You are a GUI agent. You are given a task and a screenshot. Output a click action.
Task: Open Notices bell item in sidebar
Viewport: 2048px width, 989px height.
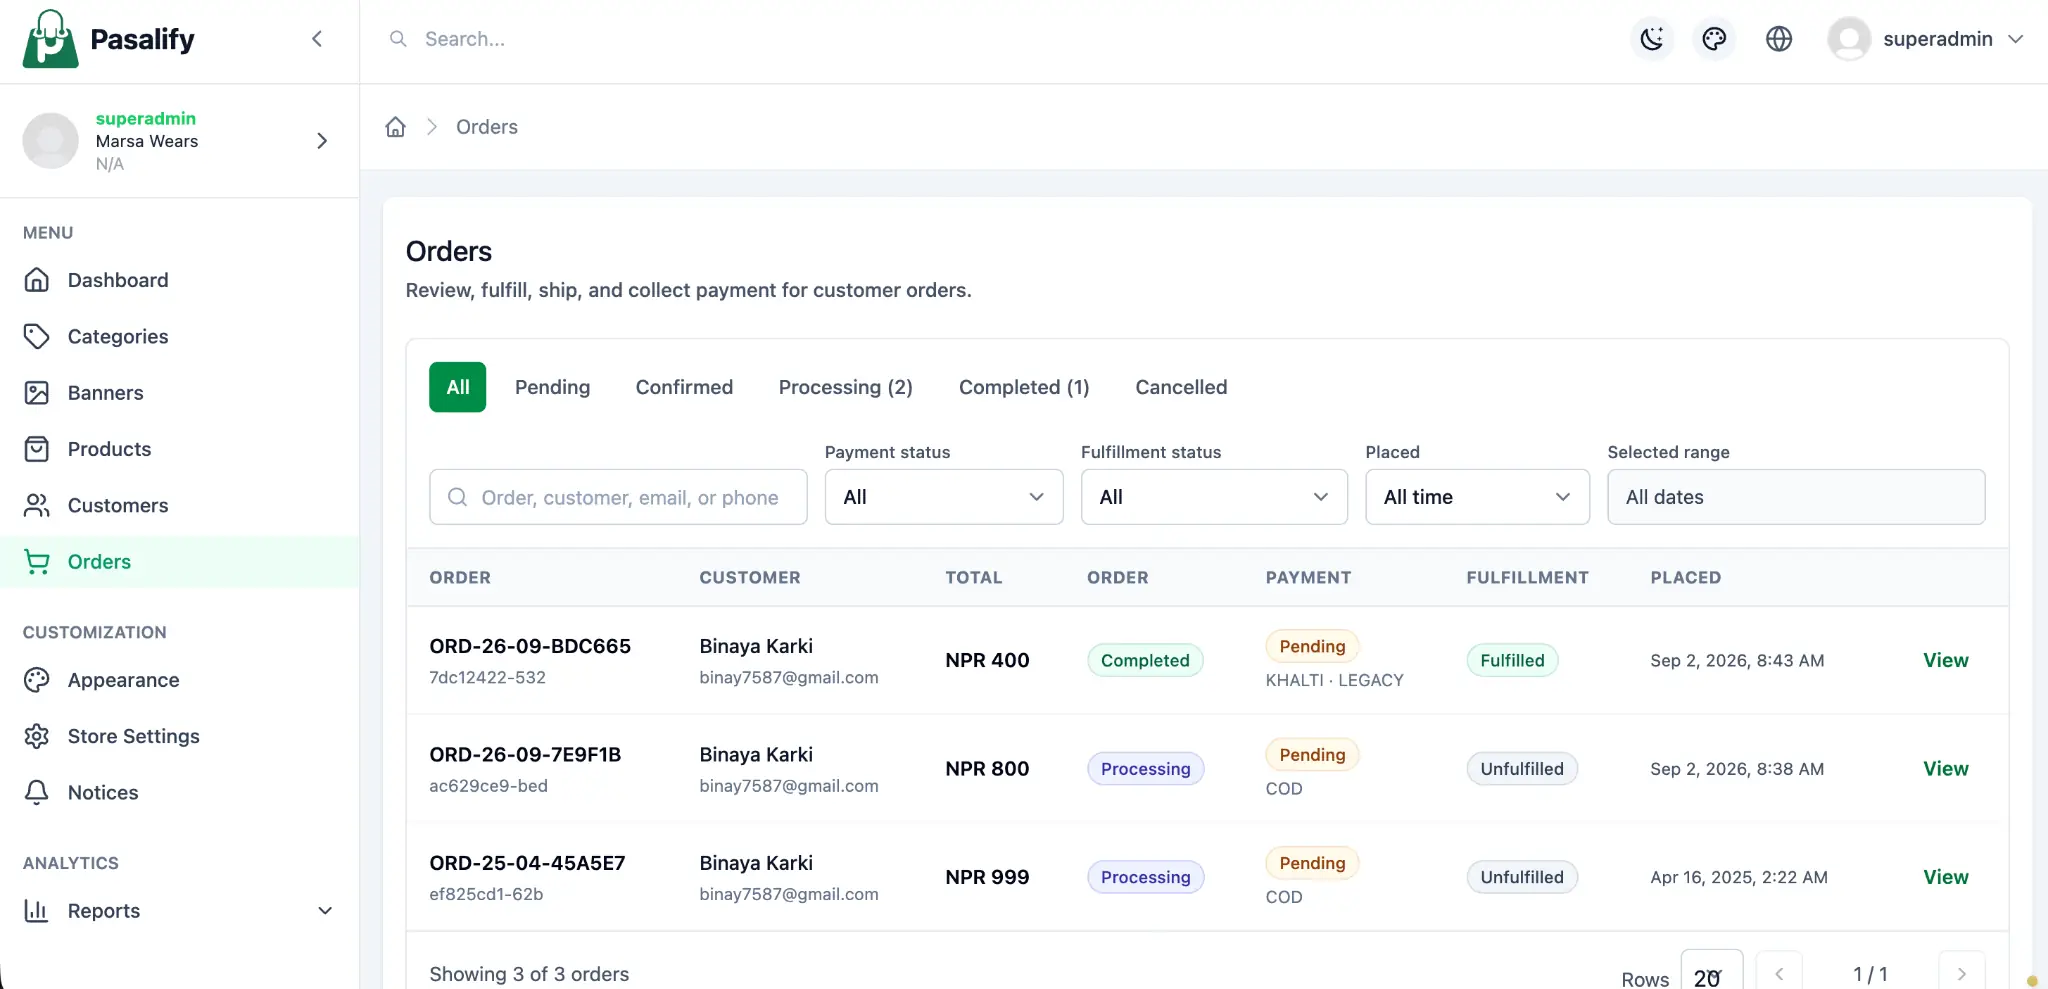[x=180, y=792]
